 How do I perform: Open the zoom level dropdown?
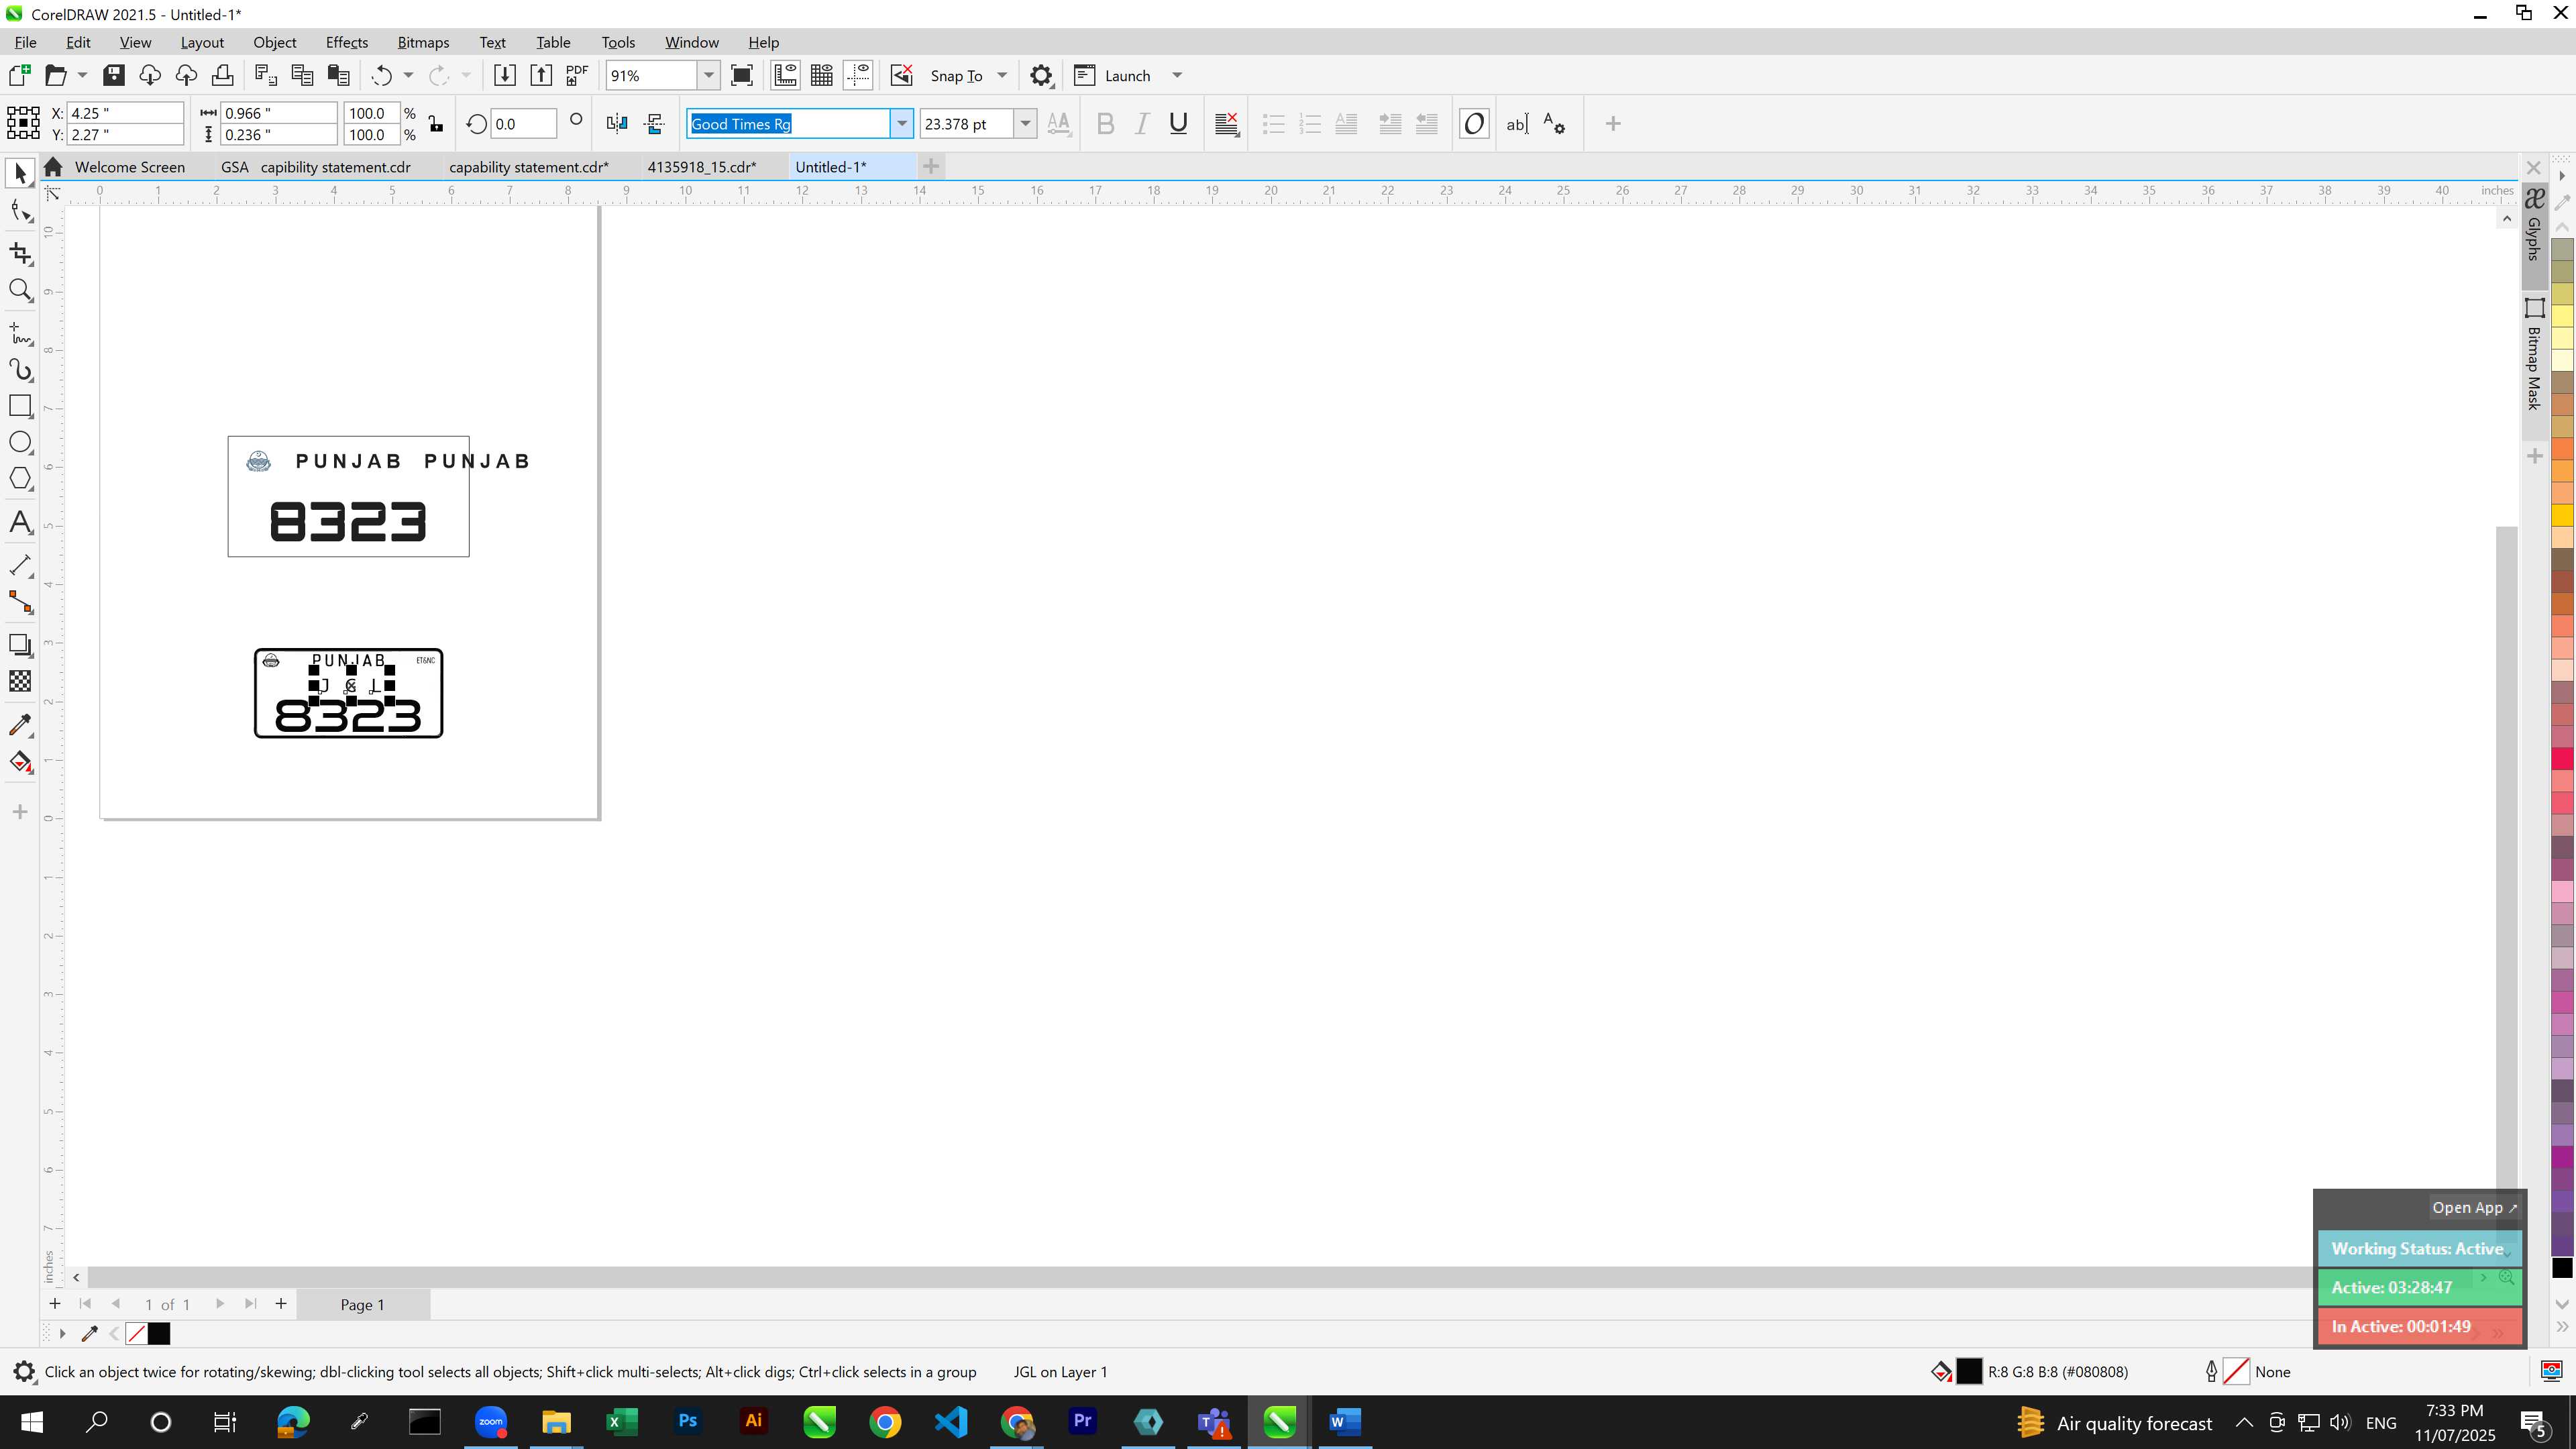(708, 75)
